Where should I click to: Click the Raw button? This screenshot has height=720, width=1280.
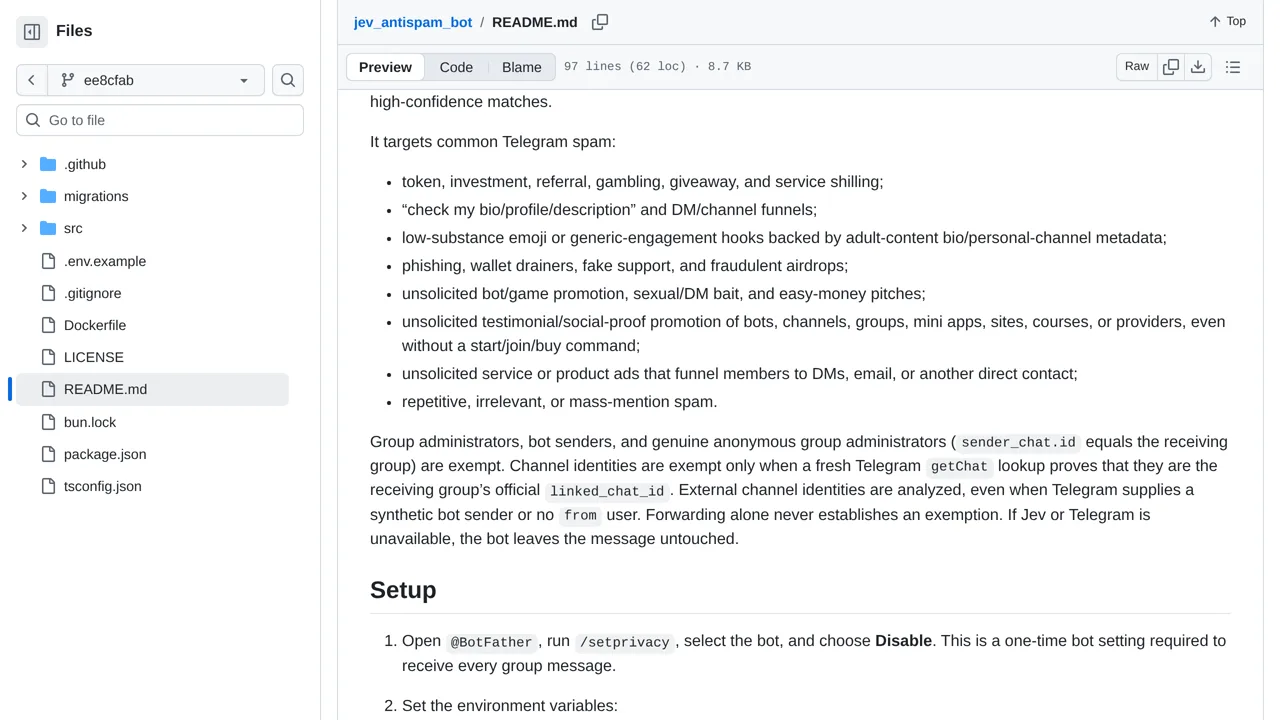(x=1137, y=67)
